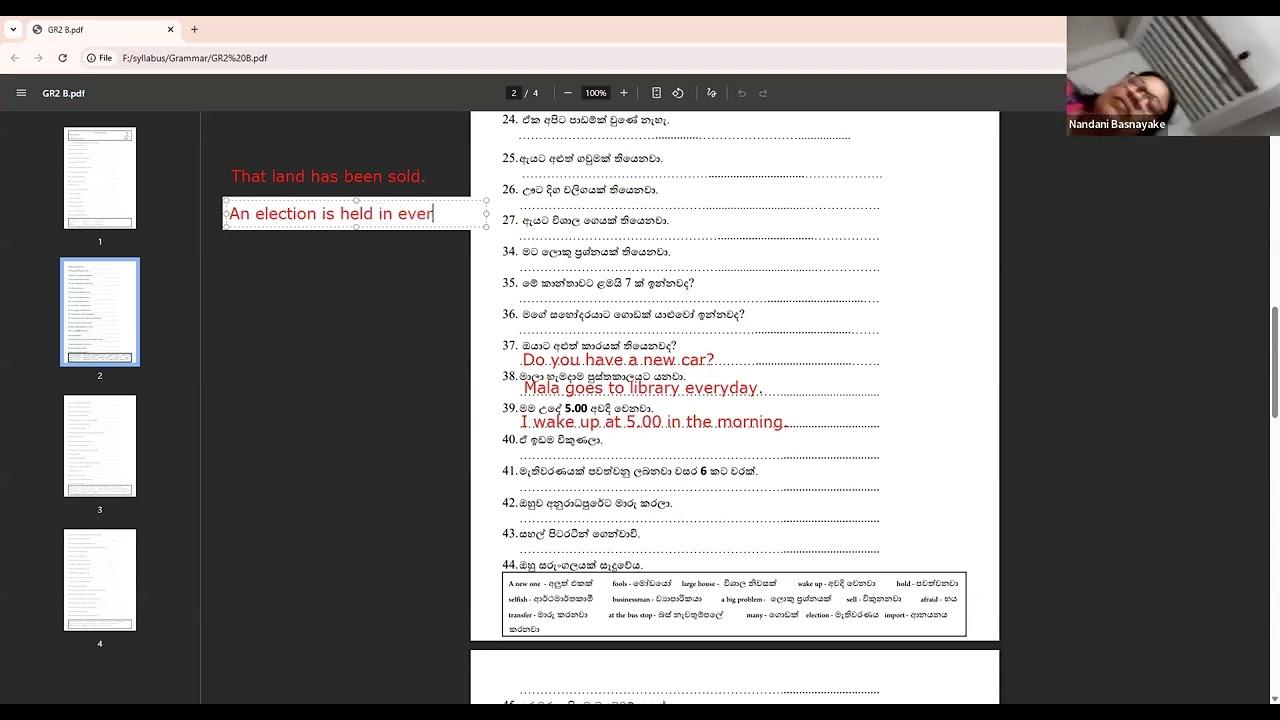Click question 41 line in the PDF

tap(630, 471)
